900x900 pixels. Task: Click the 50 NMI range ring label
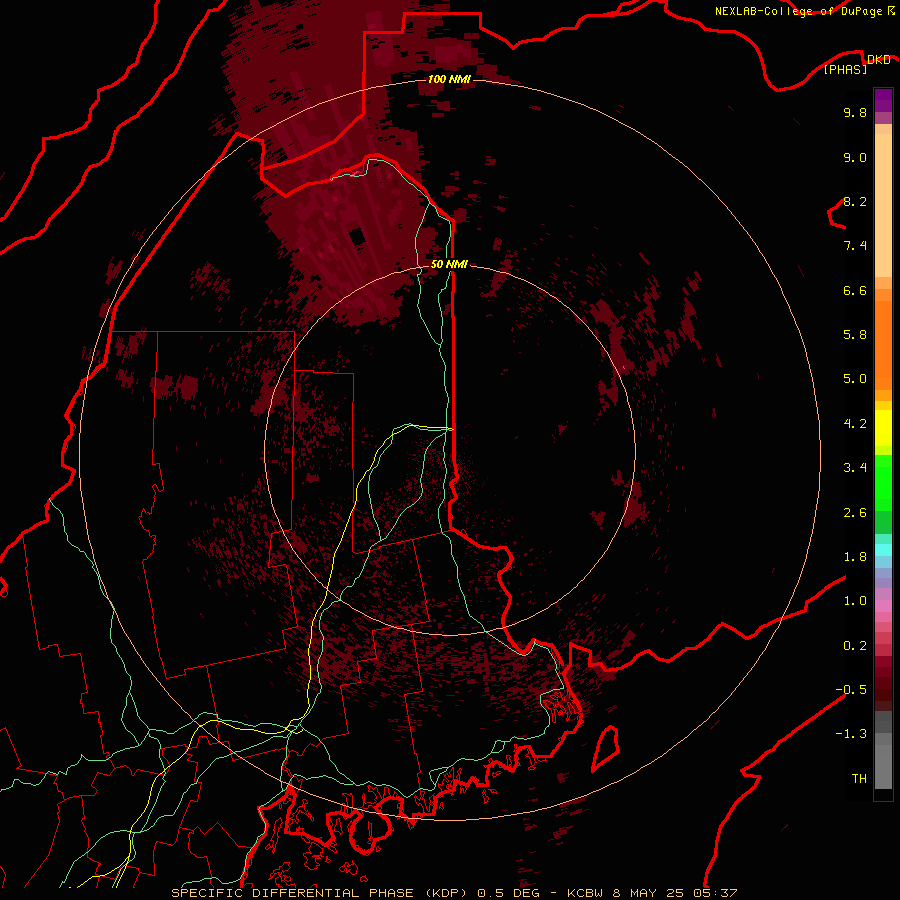point(449,264)
